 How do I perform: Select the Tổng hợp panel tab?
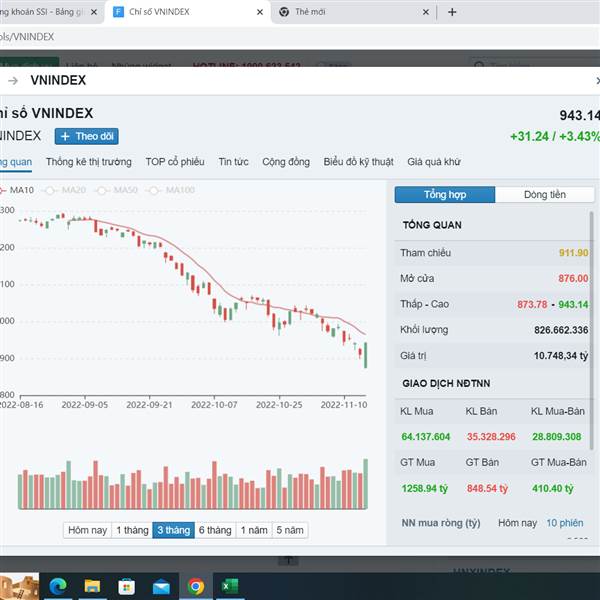445,194
